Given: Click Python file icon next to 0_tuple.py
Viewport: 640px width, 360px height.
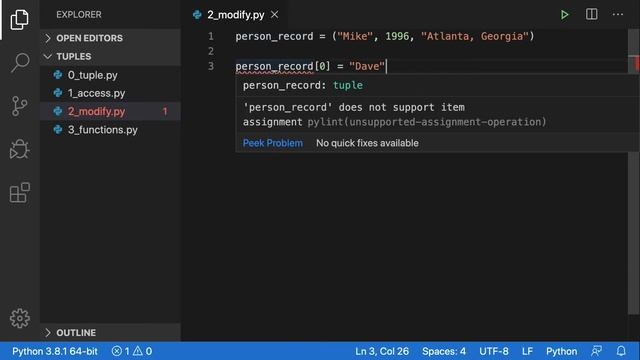Looking at the screenshot, I should click(x=58, y=75).
